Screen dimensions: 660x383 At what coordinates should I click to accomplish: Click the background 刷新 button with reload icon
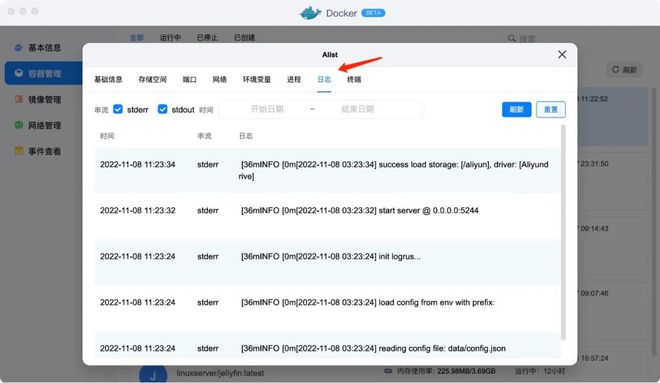pos(624,69)
